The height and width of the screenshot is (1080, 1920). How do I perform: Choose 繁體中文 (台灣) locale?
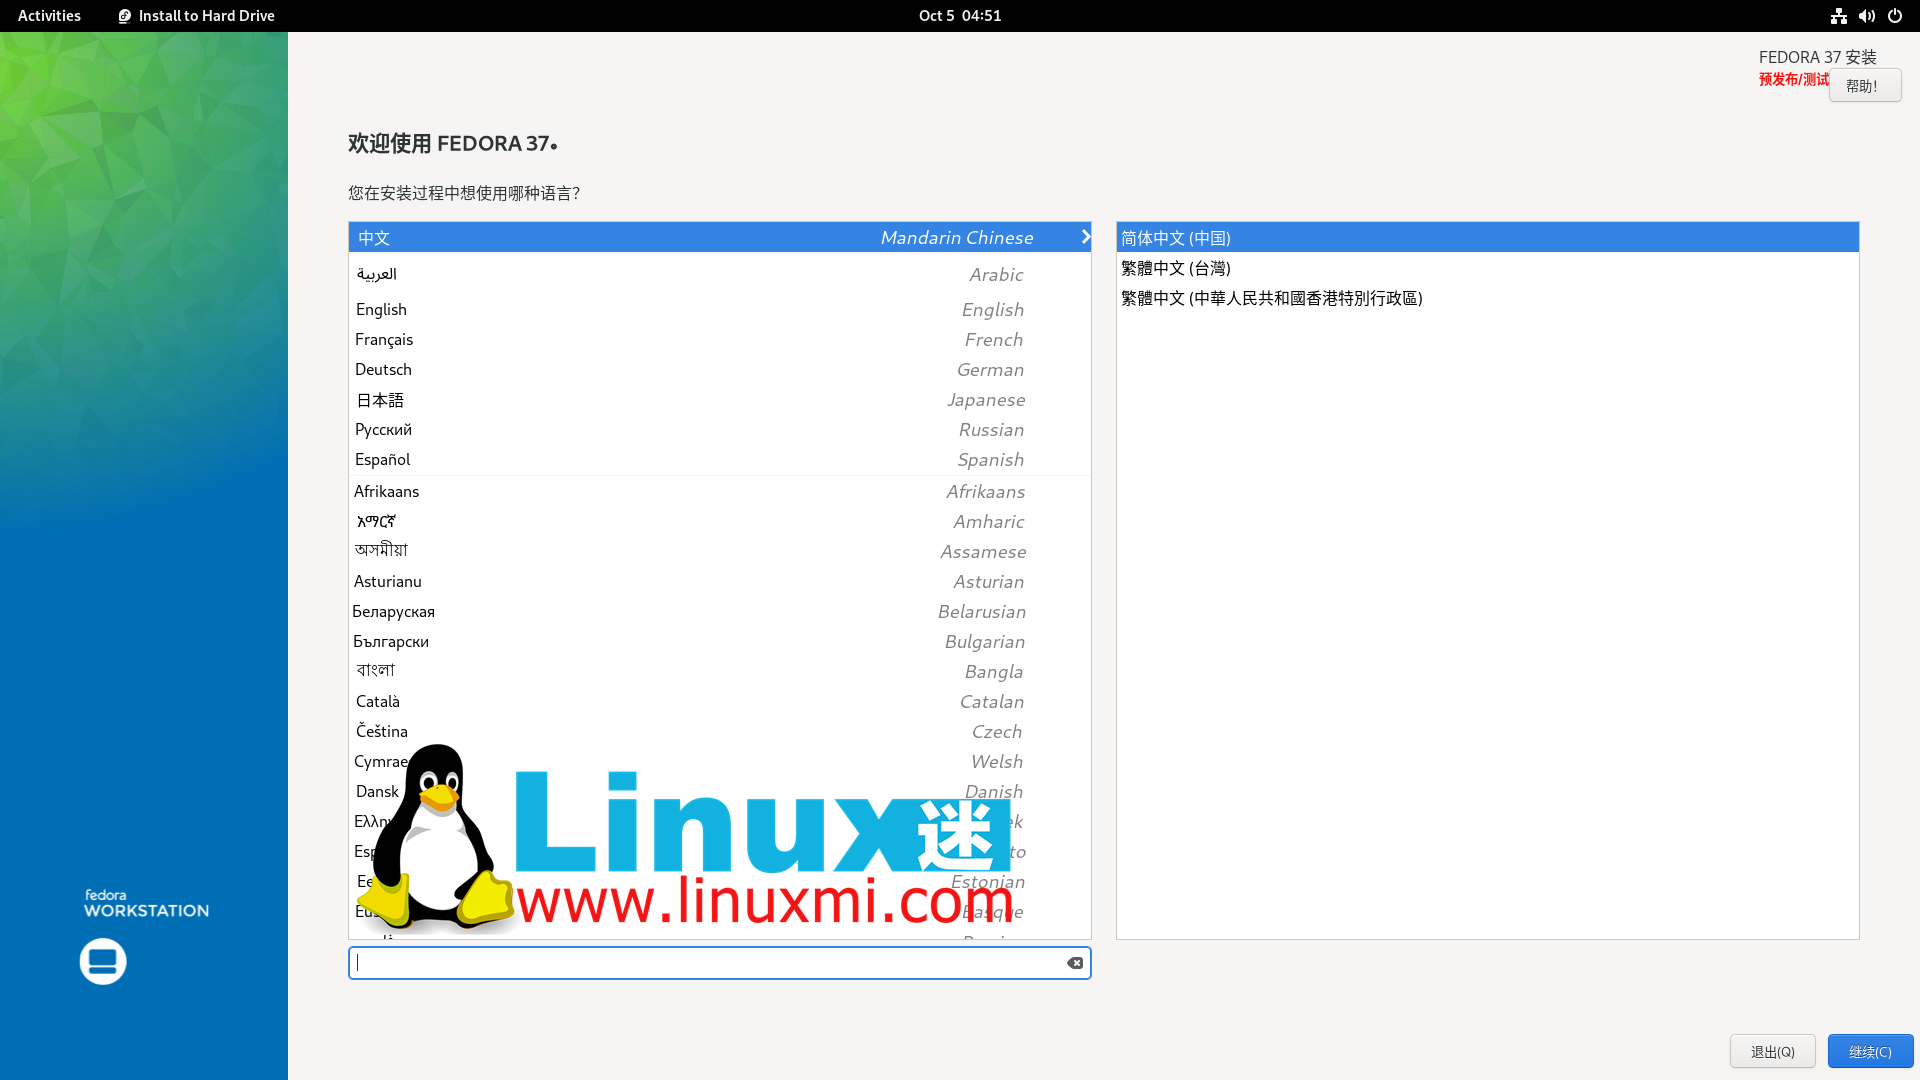pyautogui.click(x=1487, y=268)
